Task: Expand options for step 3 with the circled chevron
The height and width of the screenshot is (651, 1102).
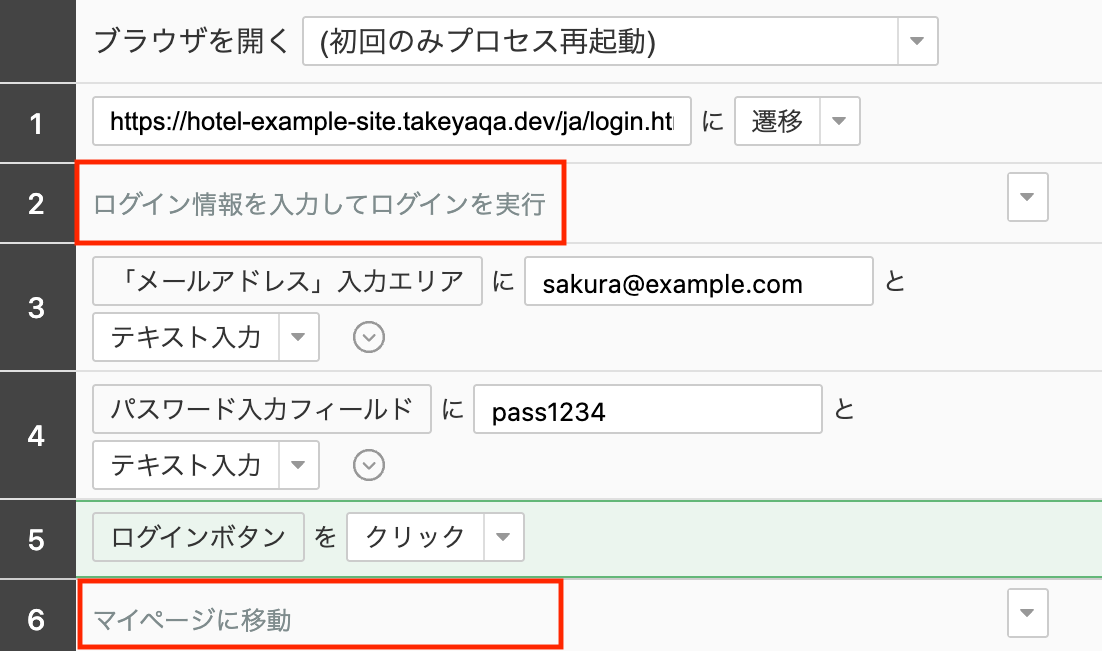Action: click(x=369, y=338)
